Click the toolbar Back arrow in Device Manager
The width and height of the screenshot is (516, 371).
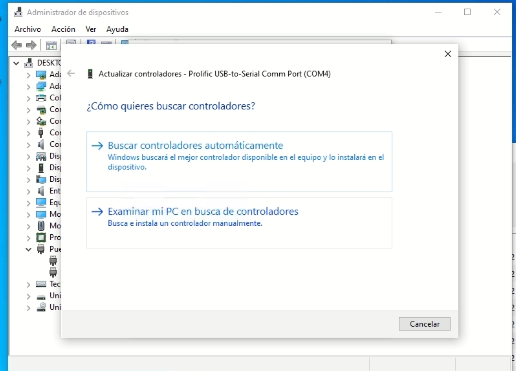(x=17, y=45)
